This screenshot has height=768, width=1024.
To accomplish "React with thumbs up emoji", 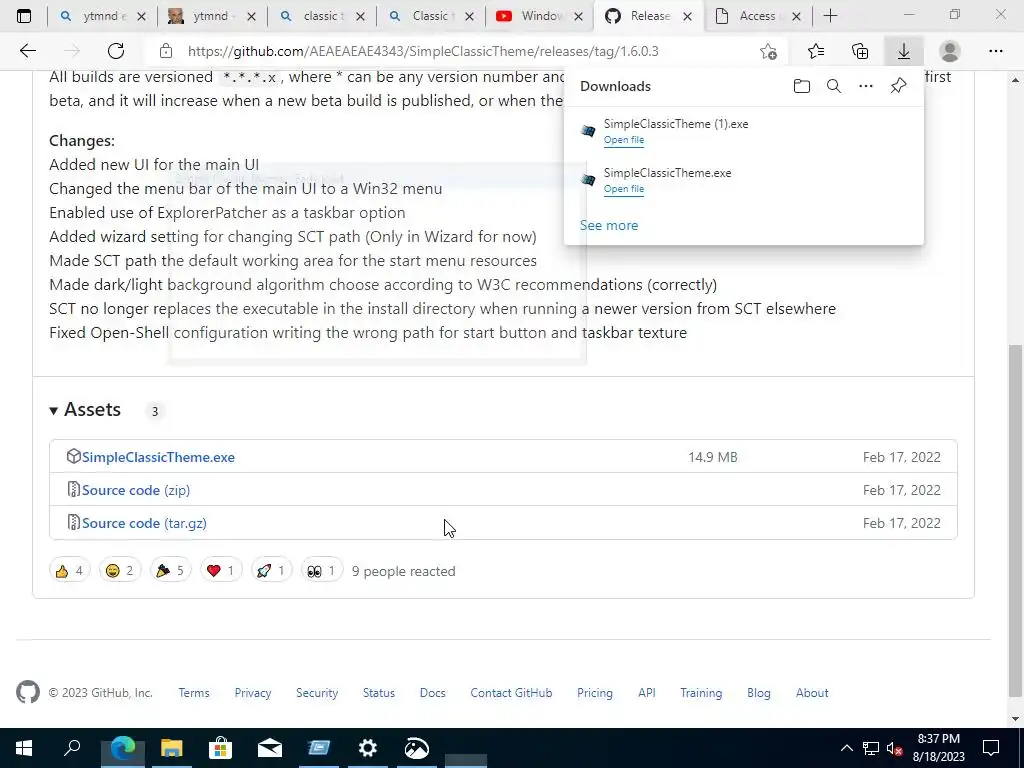I will coord(69,571).
